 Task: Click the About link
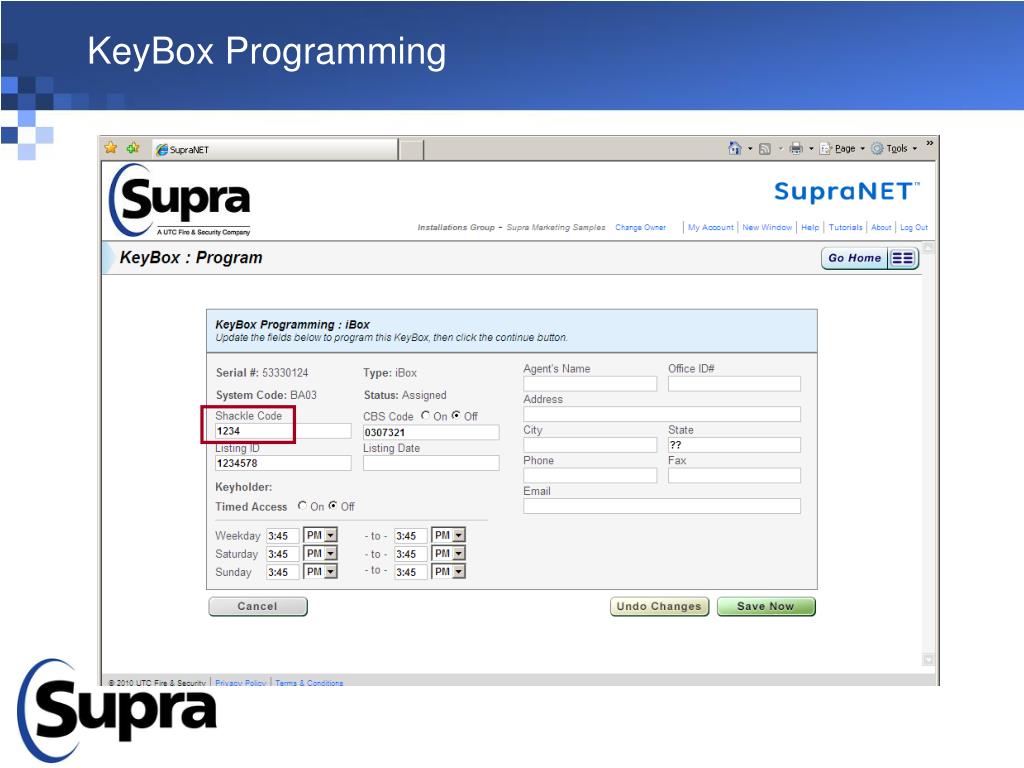(881, 227)
